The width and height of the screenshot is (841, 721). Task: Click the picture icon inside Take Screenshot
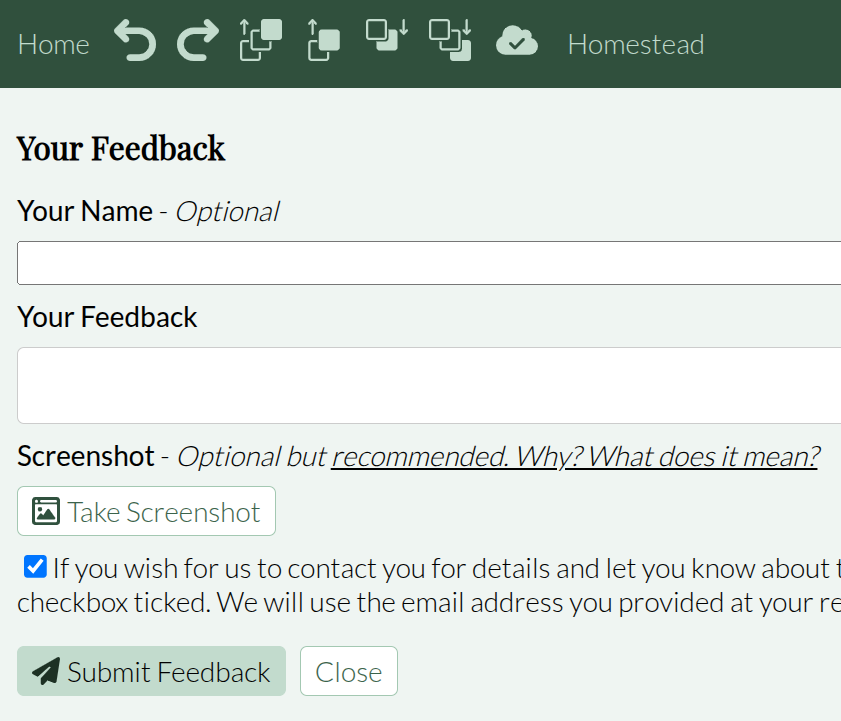[46, 511]
